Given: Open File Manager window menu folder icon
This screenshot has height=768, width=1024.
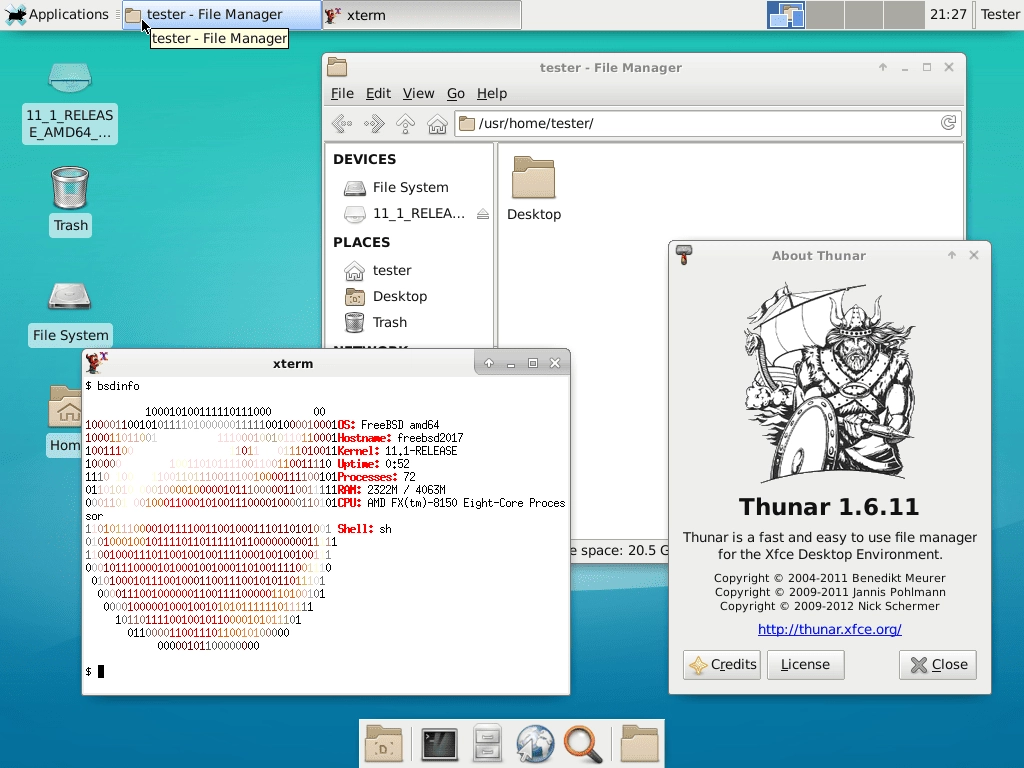Looking at the screenshot, I should click(x=337, y=67).
